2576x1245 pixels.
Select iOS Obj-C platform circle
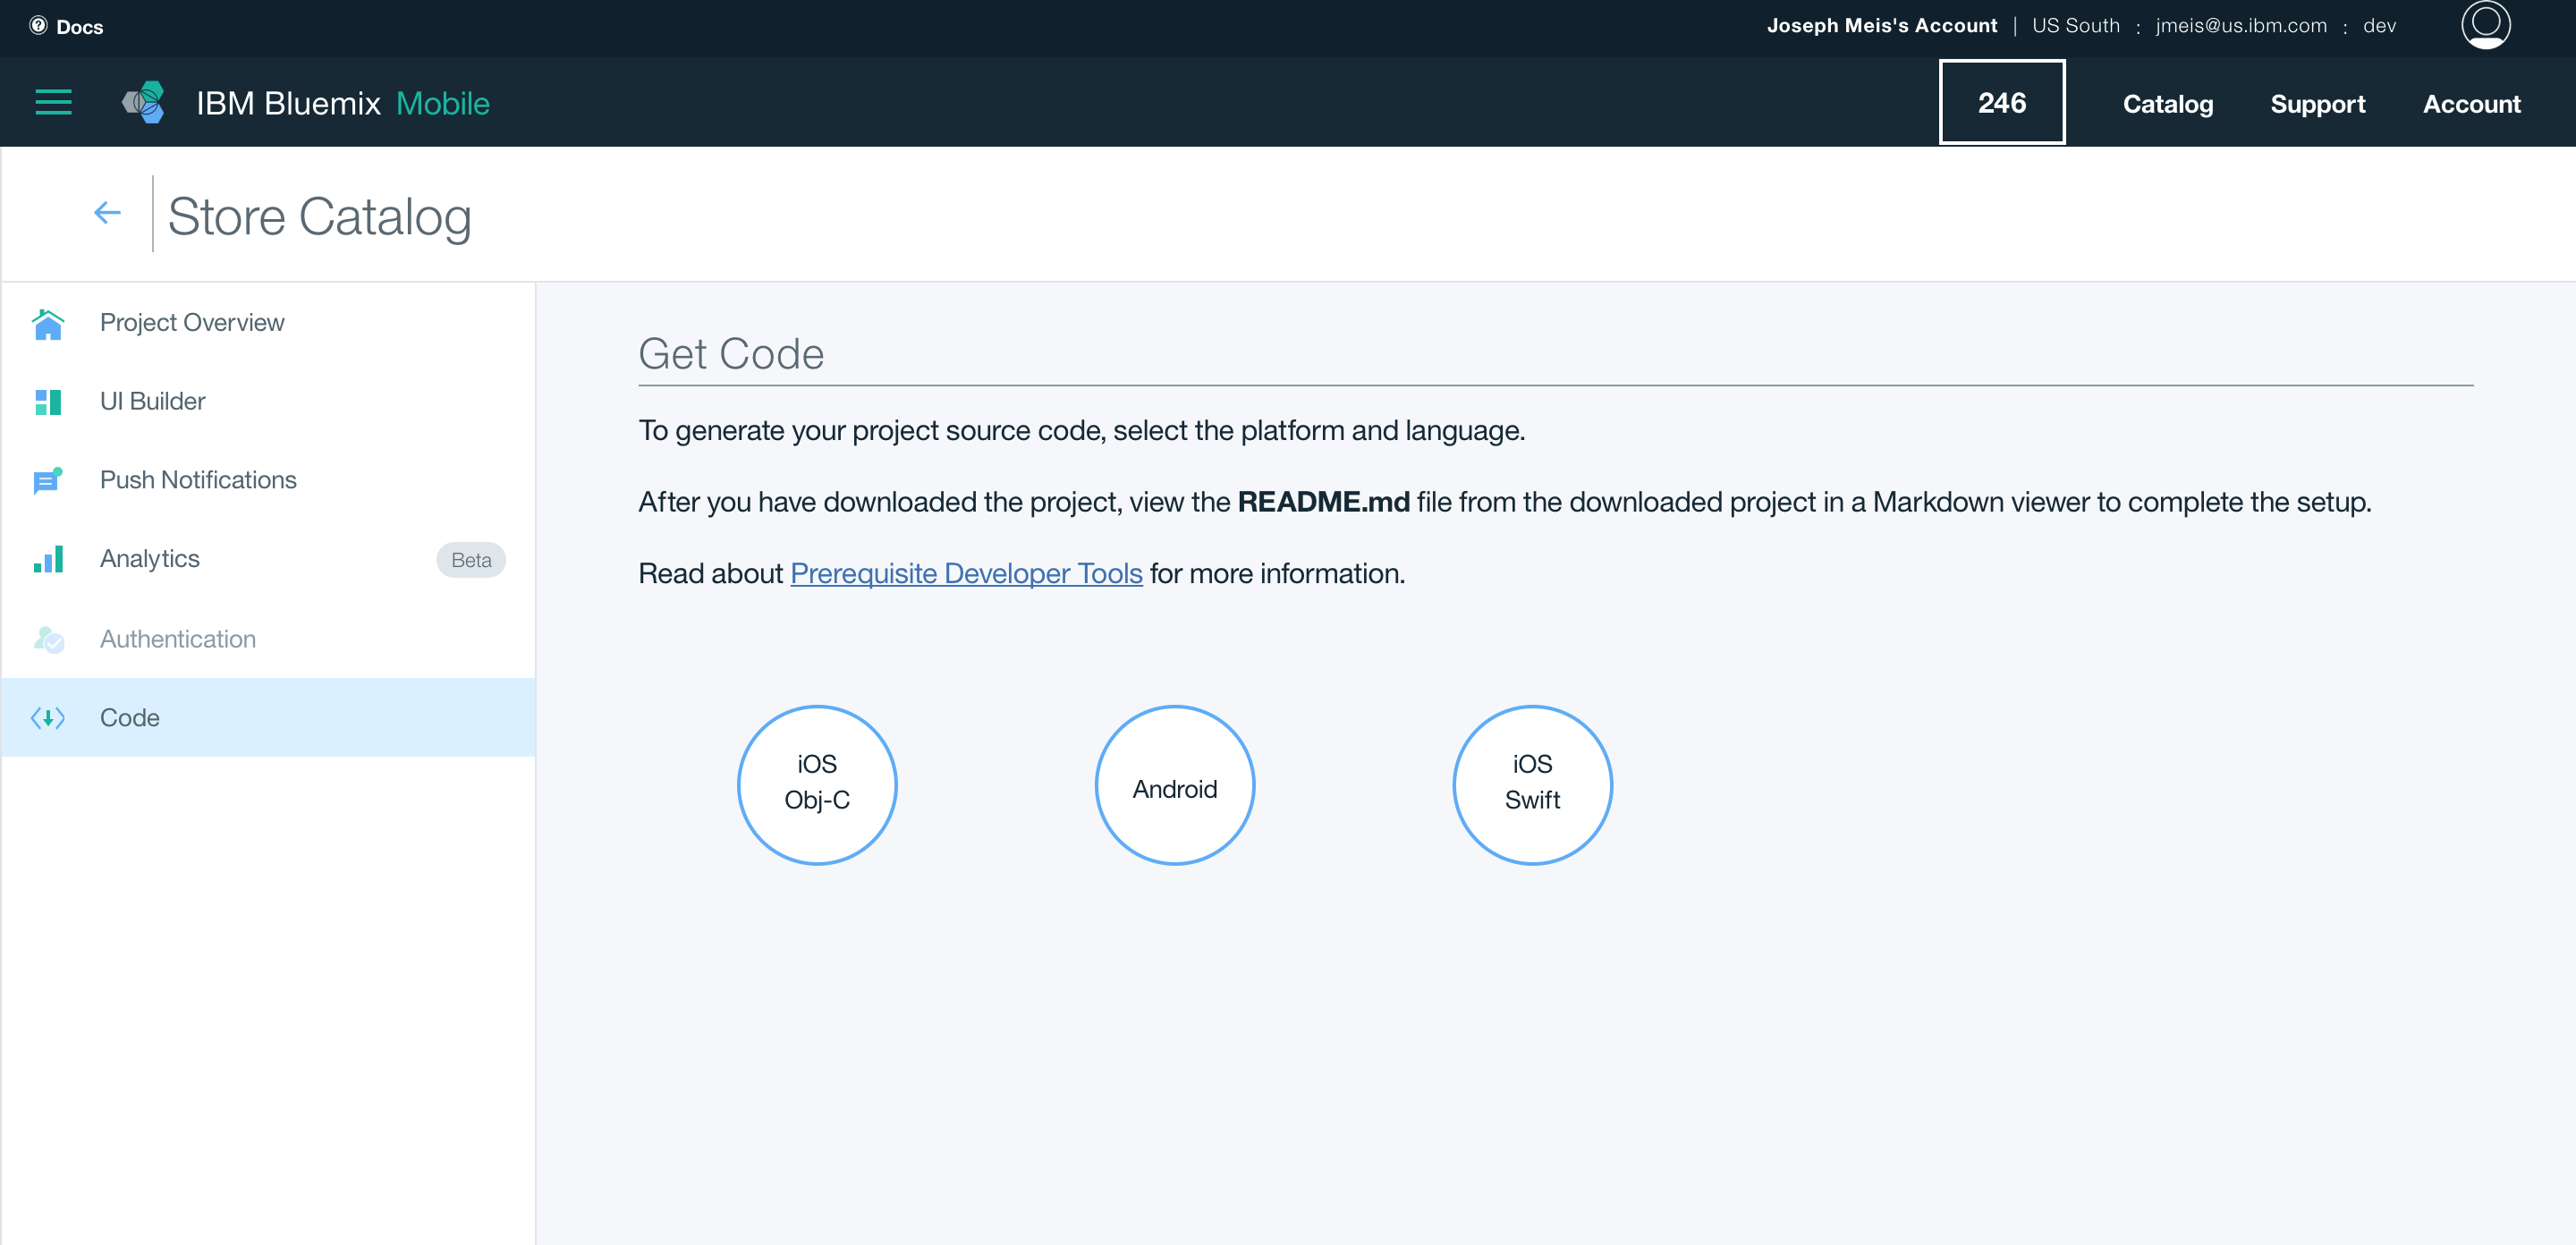(817, 785)
